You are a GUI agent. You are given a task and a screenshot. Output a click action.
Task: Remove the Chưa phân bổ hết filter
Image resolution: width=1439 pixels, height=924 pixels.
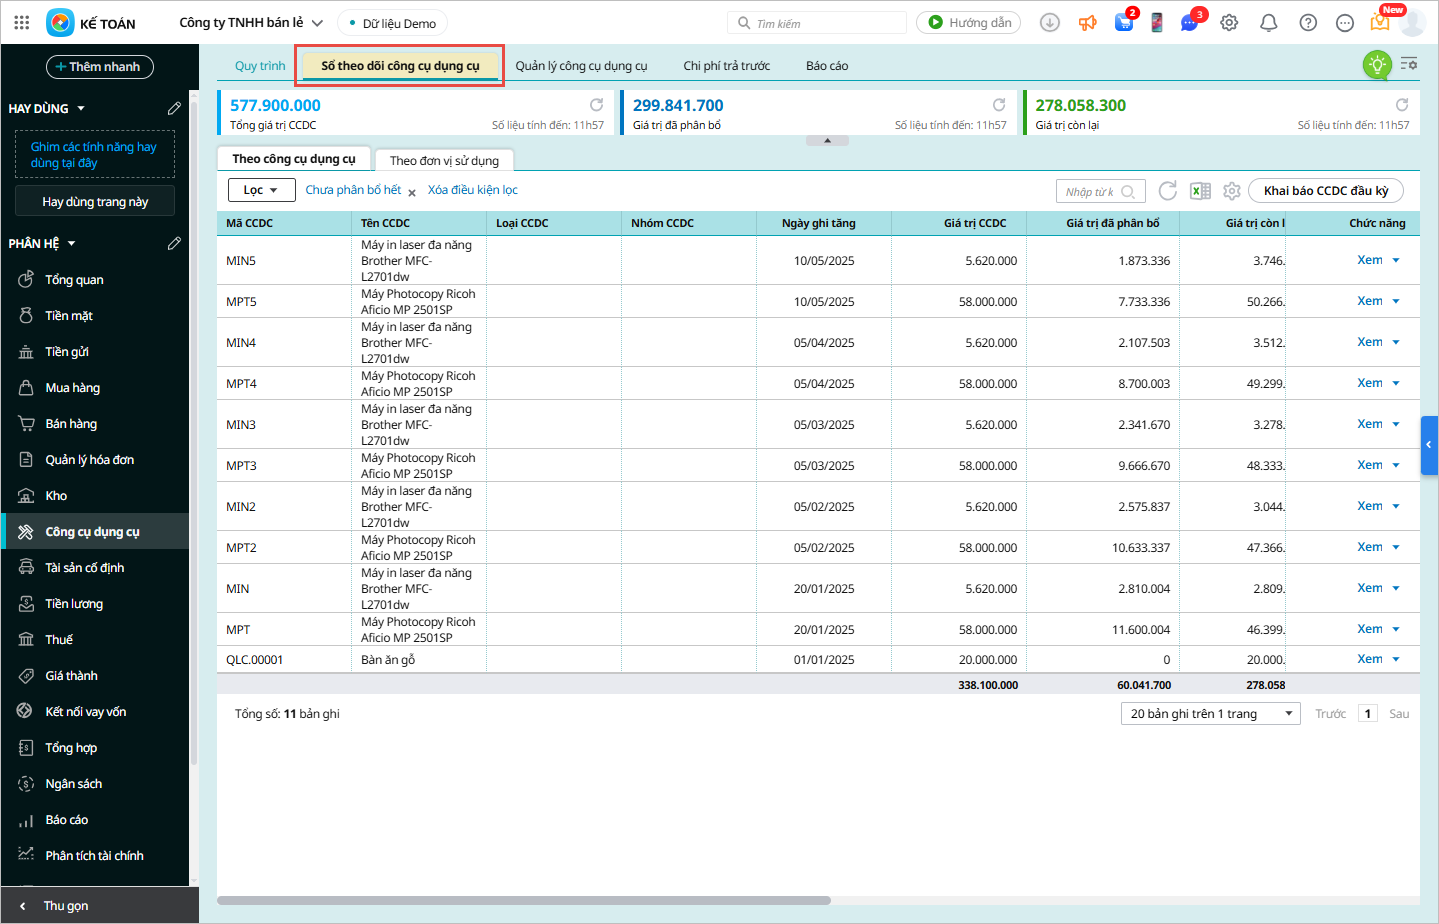pos(412,192)
